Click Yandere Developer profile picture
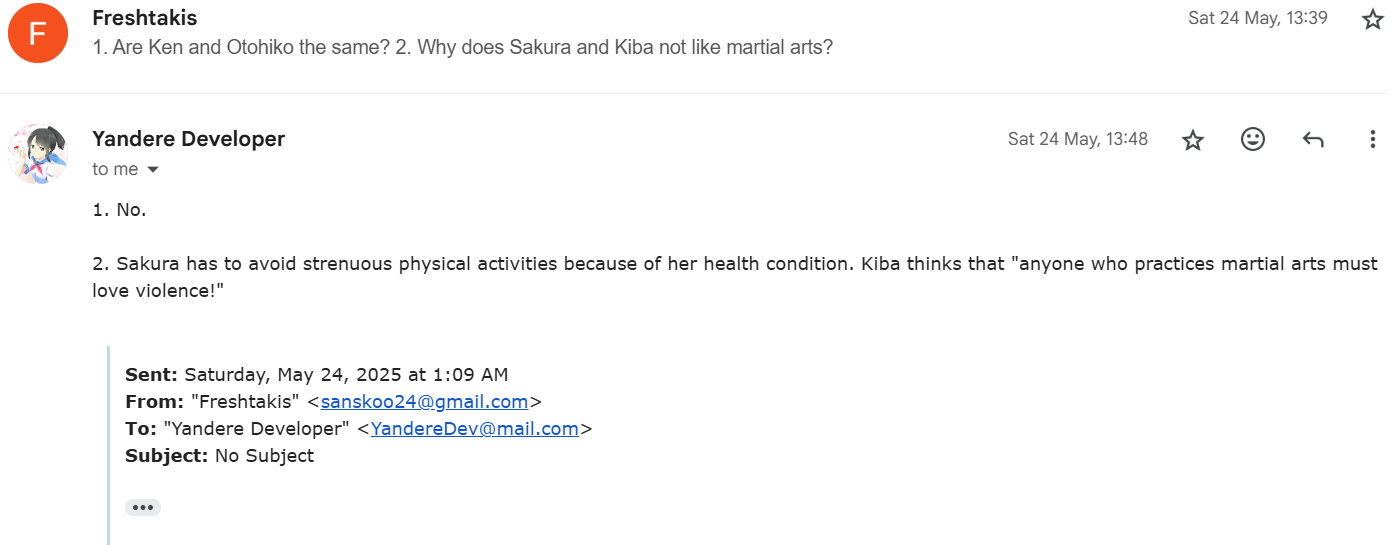 [38, 154]
